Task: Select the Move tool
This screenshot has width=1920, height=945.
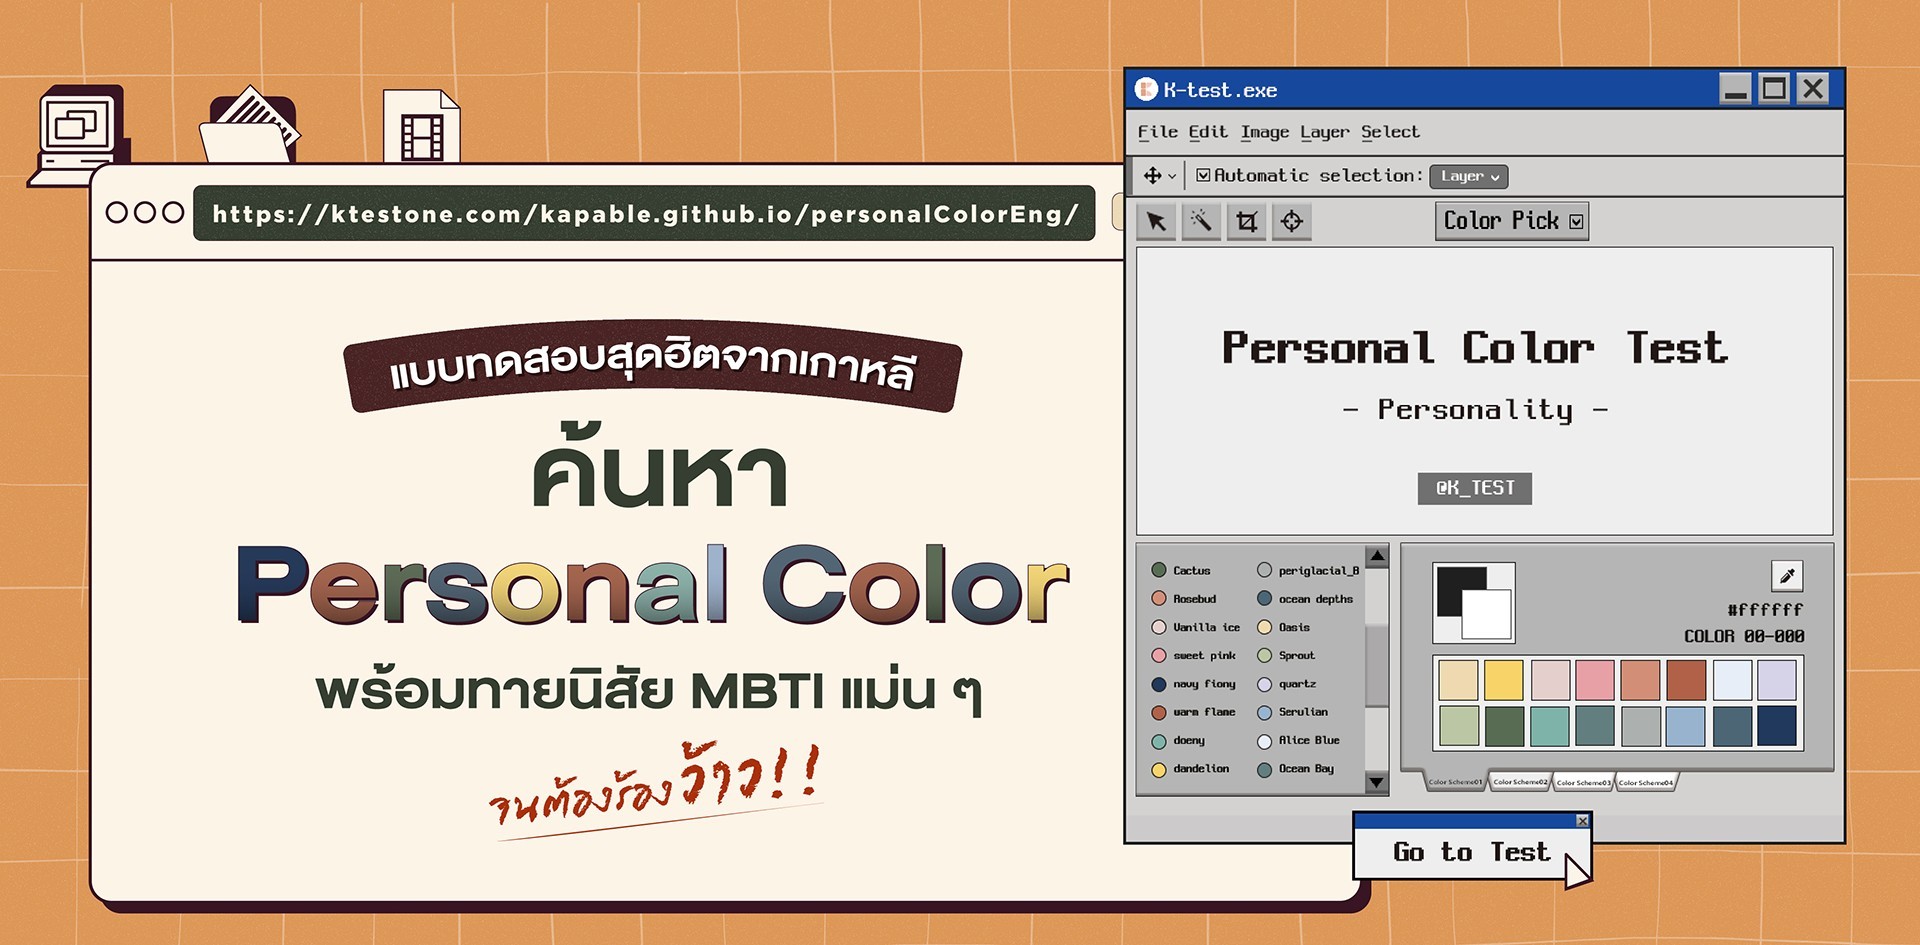Action: [1152, 175]
